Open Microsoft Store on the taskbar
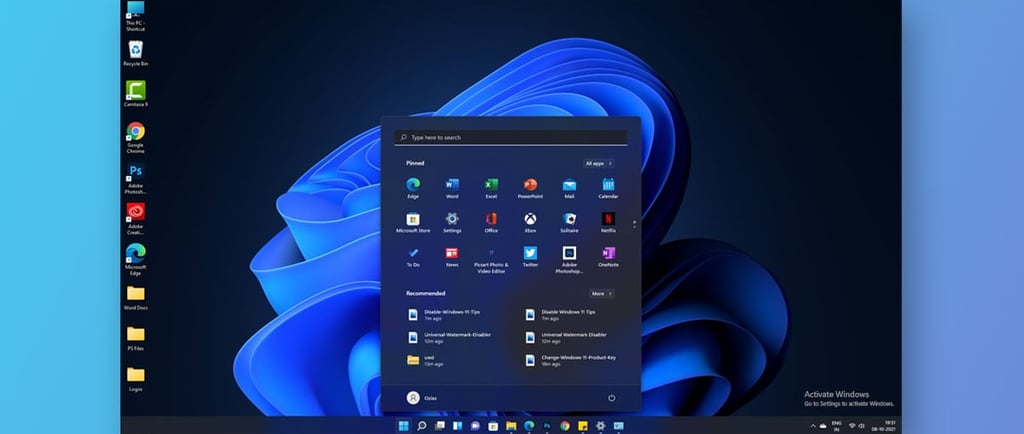1024x434 pixels. click(x=493, y=426)
